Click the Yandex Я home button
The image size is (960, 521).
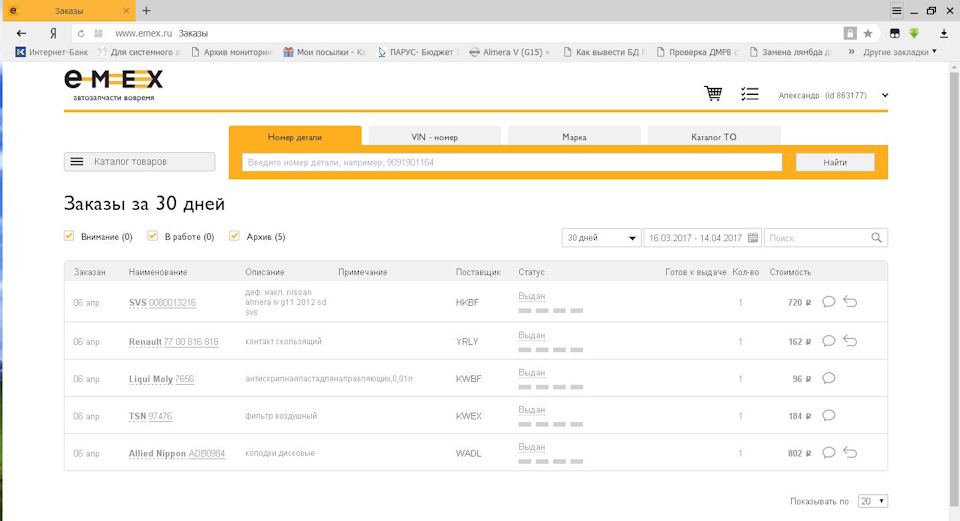53,34
